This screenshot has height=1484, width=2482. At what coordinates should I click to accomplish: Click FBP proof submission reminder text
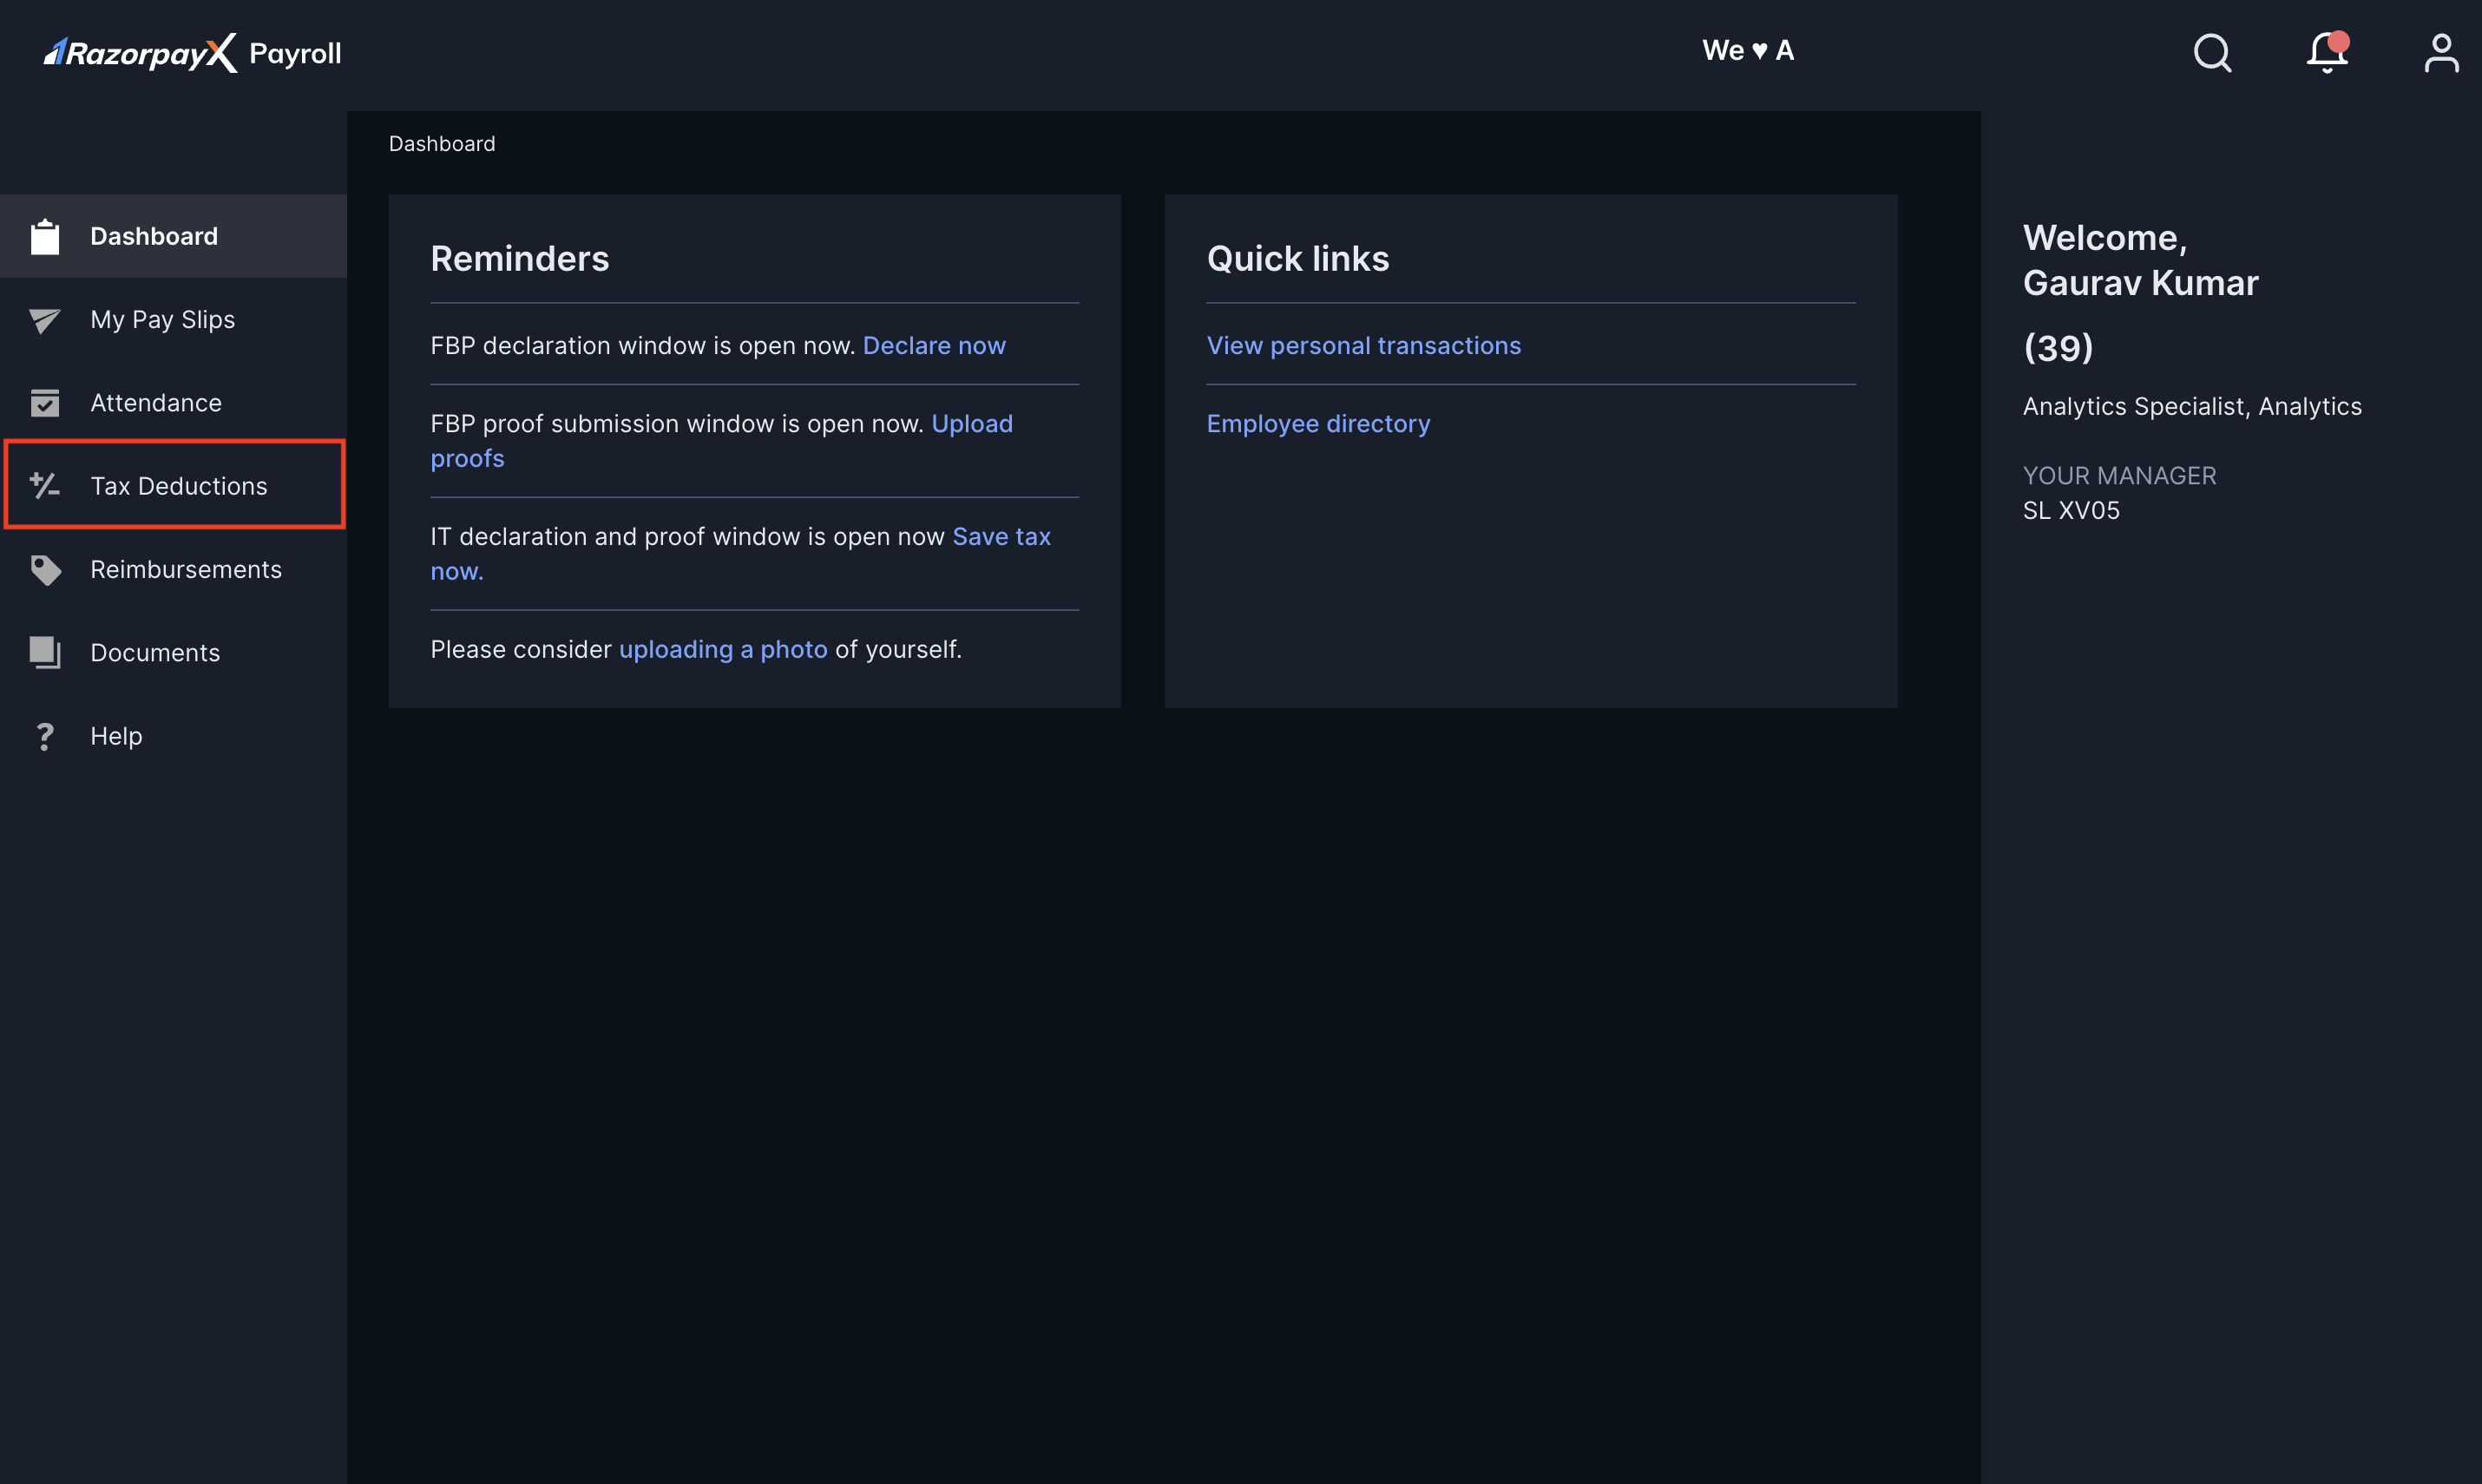677,424
